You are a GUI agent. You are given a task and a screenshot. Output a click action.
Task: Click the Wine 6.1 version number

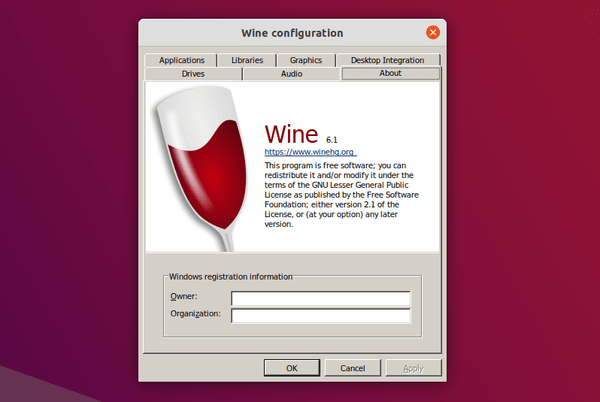331,140
